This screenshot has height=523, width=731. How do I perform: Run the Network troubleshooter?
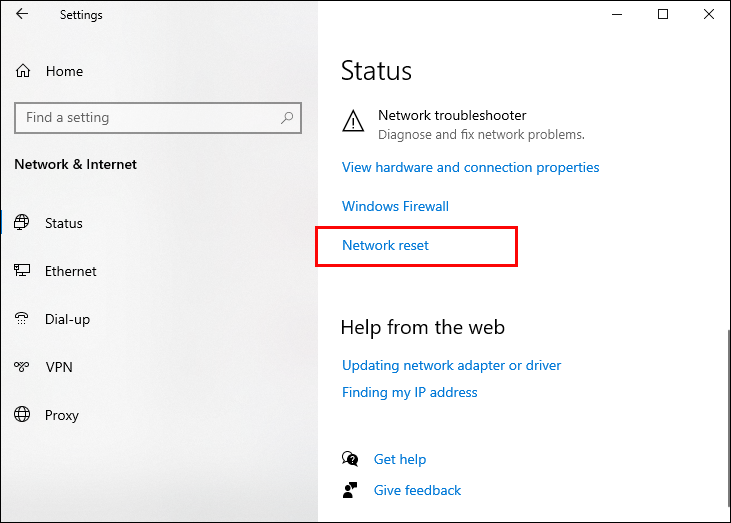(x=452, y=116)
